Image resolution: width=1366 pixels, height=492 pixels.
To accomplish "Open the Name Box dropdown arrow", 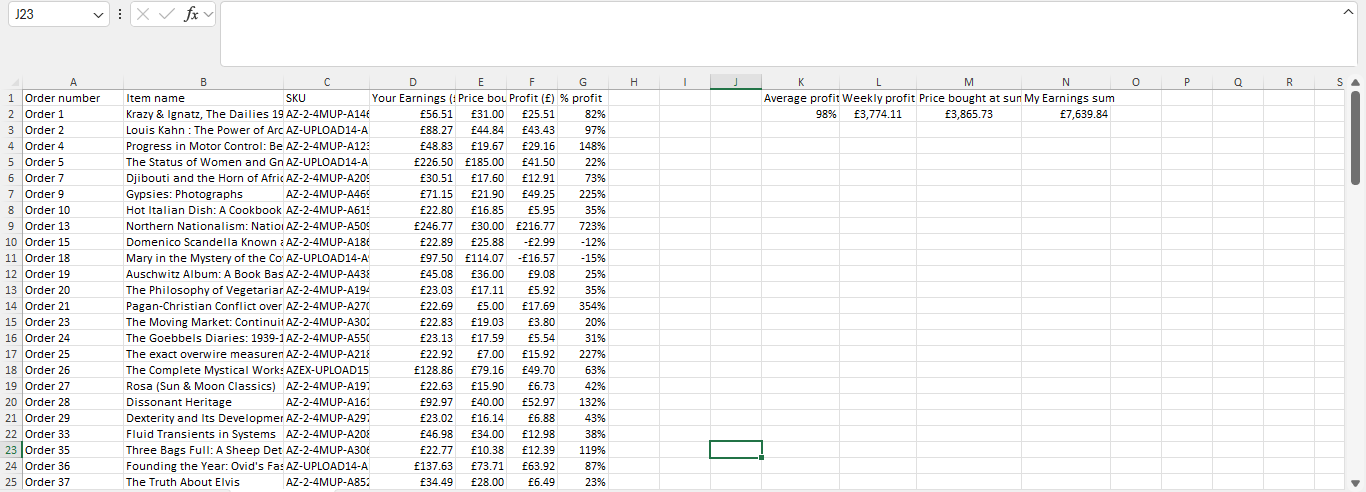I will point(97,15).
